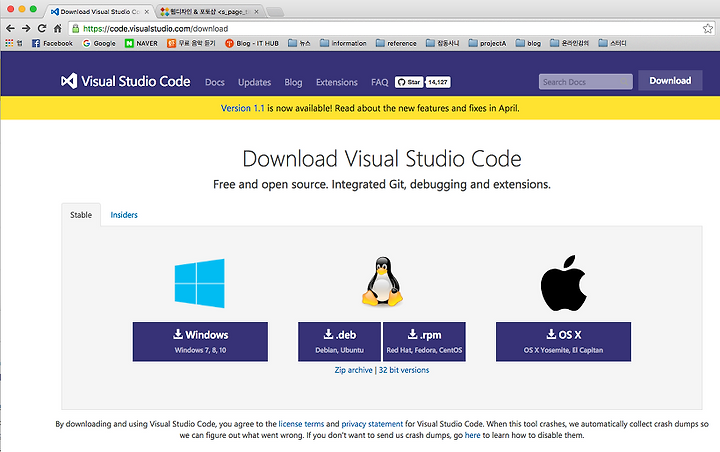Click the search magnifier in Search Docs
This screenshot has height=452, width=720.
pyautogui.click(x=624, y=82)
